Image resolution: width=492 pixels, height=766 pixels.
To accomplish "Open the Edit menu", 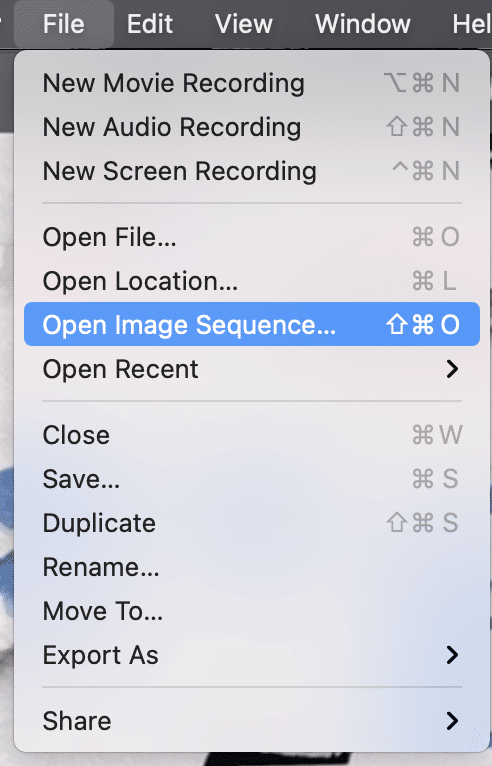I will point(150,23).
